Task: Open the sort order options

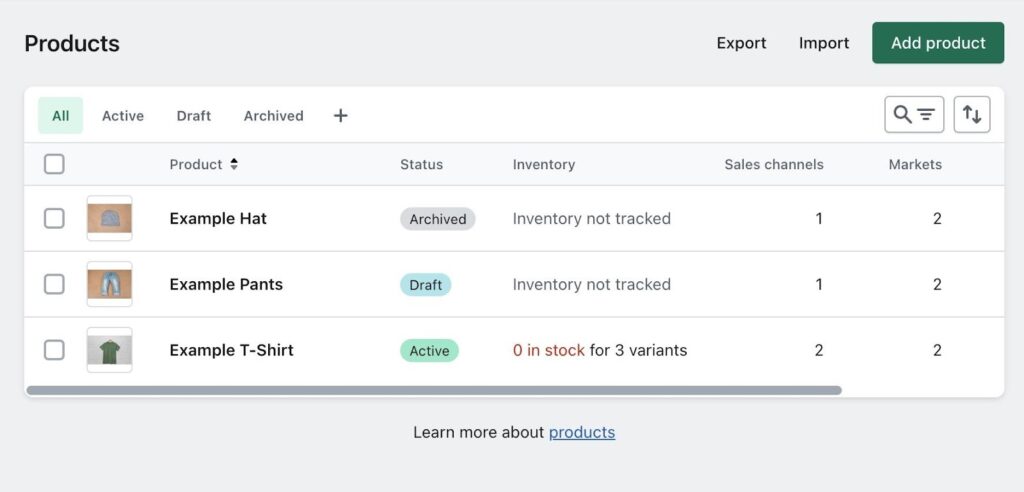Action: coord(971,115)
